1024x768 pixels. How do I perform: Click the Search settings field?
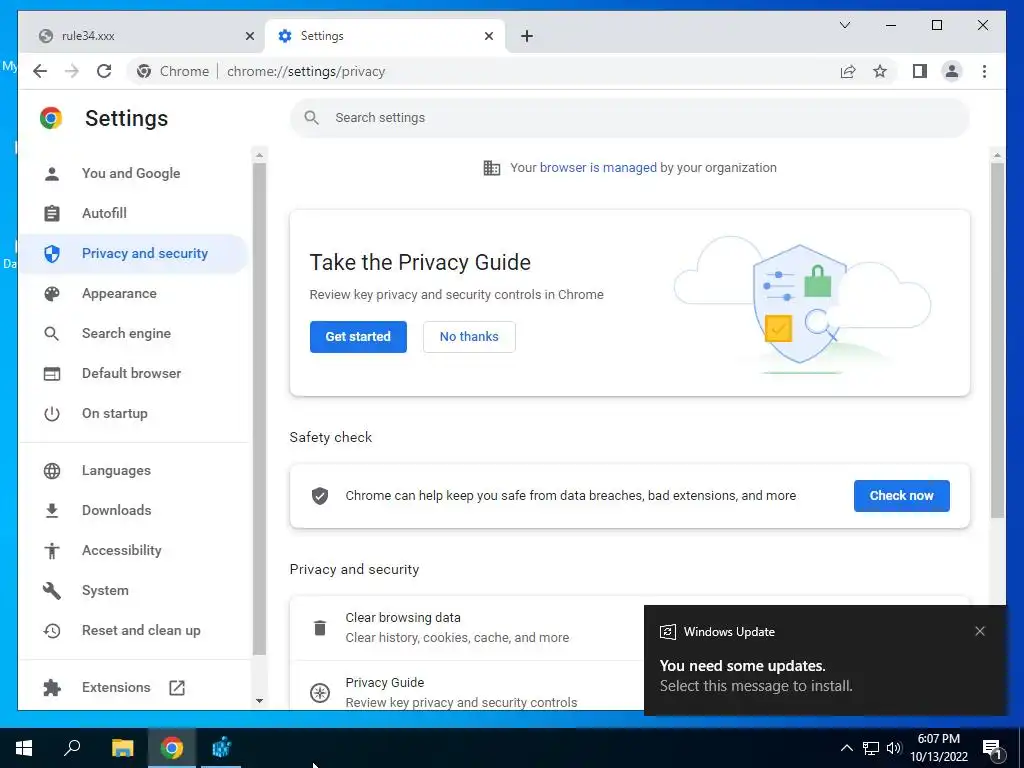[x=630, y=118]
